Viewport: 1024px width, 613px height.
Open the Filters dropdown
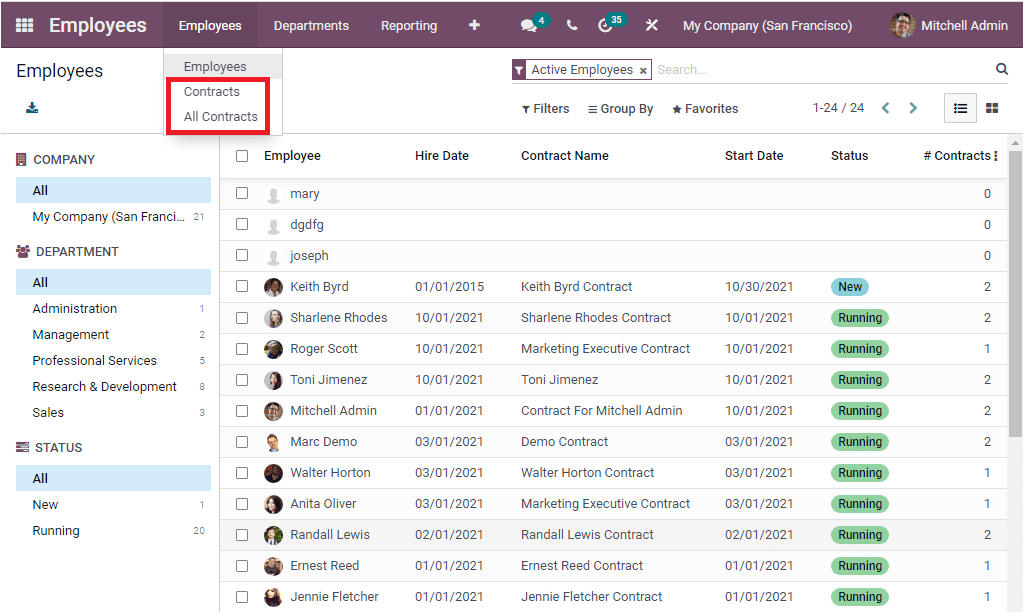[x=544, y=108]
